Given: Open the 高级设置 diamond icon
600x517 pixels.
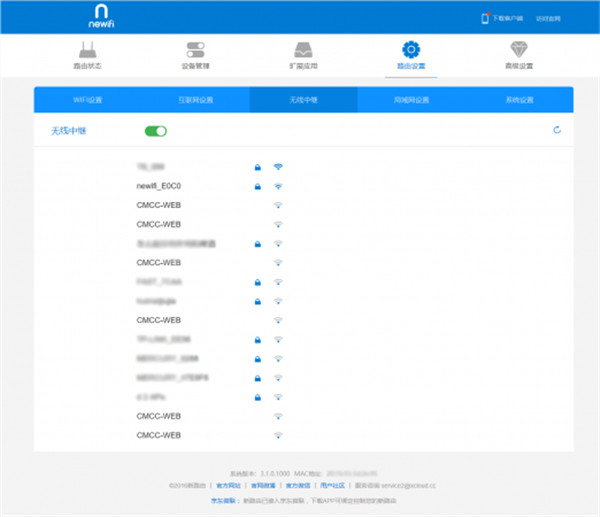Looking at the screenshot, I should point(519,50).
